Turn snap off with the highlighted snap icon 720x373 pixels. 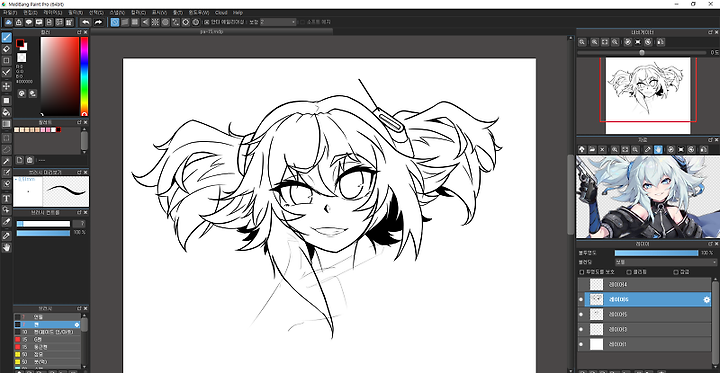pos(115,22)
